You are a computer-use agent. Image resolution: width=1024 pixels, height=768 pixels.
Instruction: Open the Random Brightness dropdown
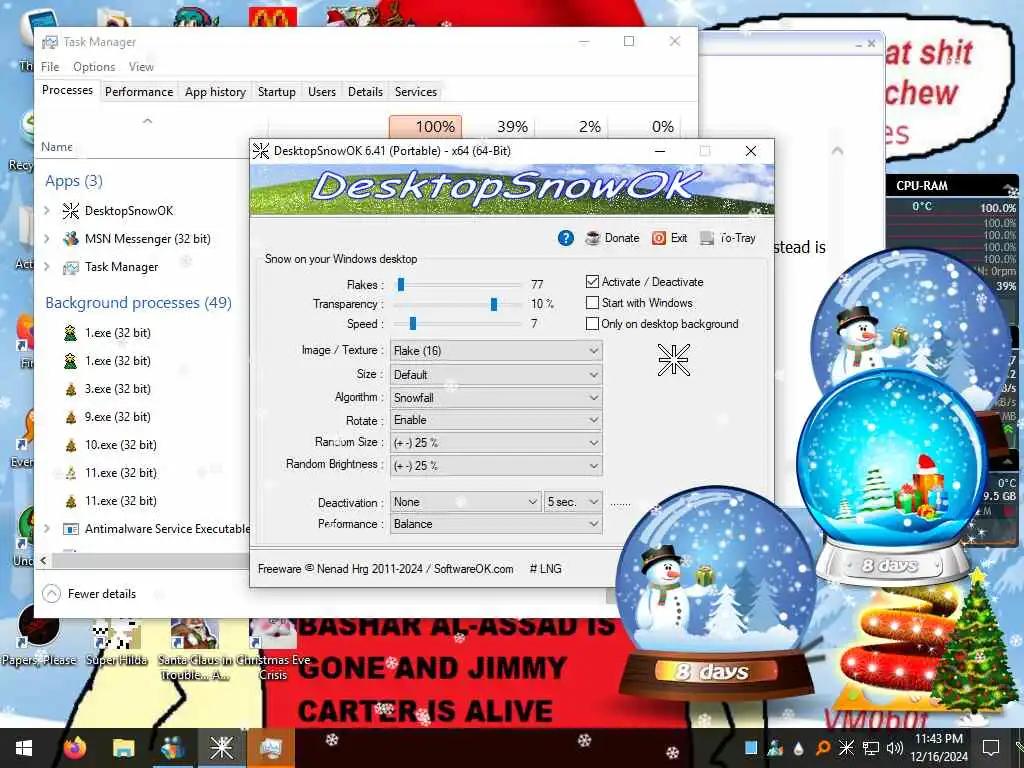tap(496, 466)
